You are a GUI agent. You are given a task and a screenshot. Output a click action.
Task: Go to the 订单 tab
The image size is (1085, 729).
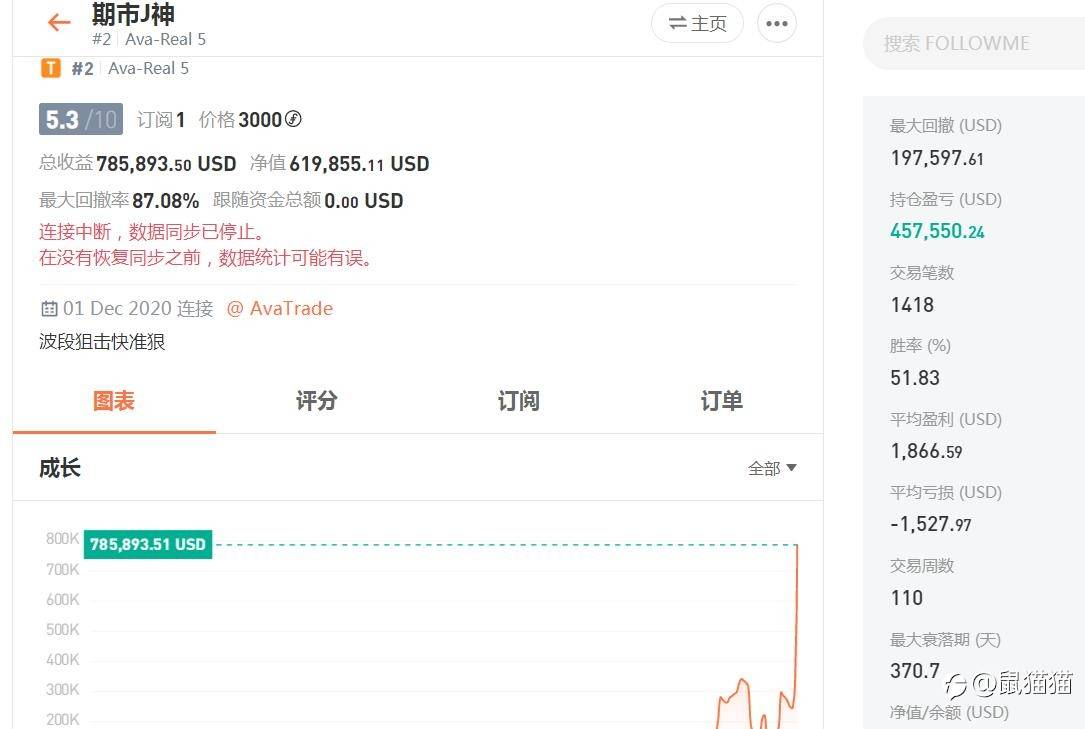pos(722,400)
